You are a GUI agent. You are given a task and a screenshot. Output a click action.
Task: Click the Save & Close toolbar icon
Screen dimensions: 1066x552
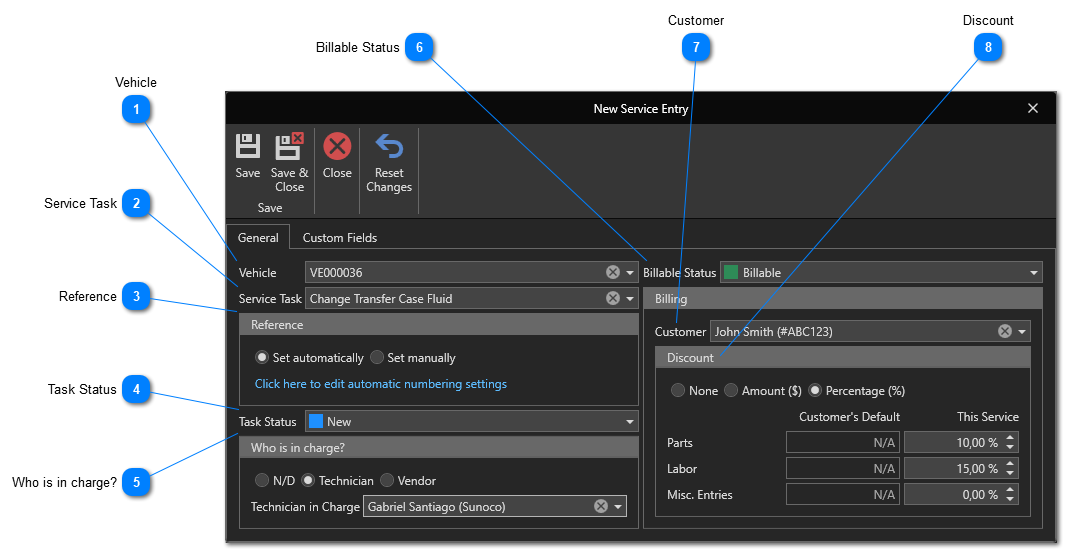289,147
